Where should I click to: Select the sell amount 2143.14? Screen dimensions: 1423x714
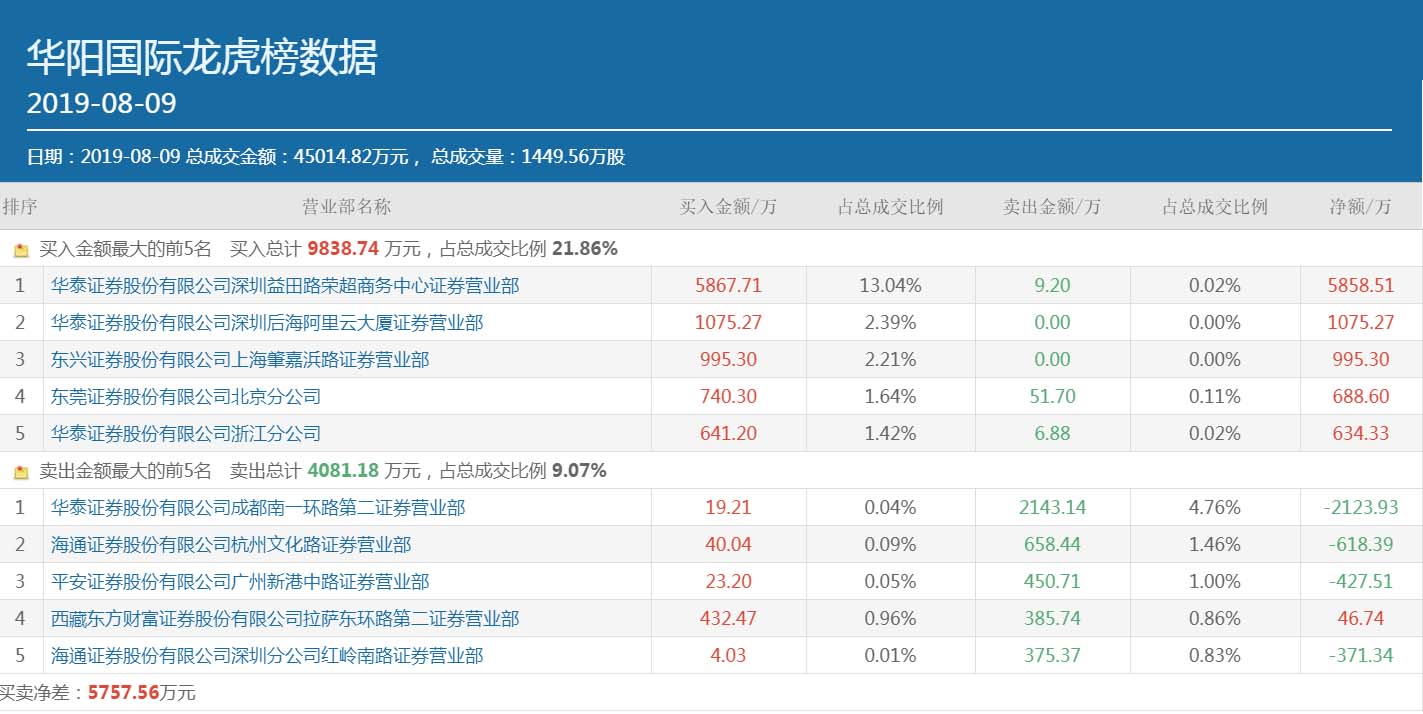tap(1052, 508)
